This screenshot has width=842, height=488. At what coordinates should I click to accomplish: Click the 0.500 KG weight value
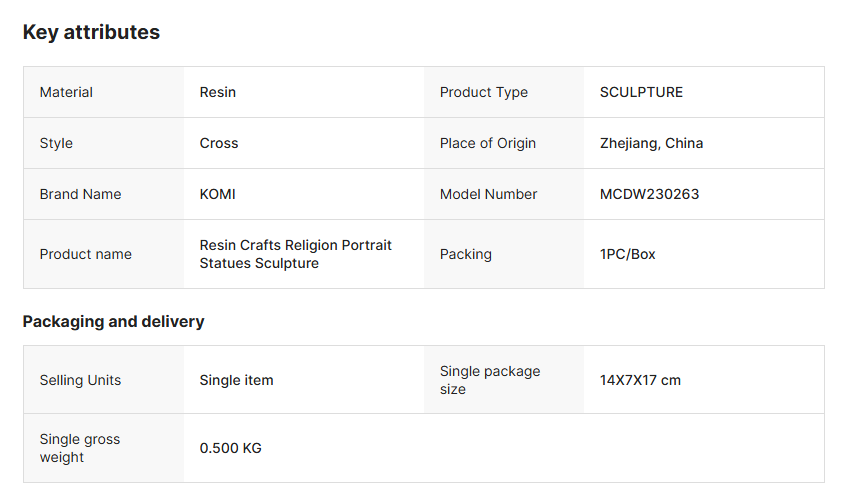tap(230, 448)
